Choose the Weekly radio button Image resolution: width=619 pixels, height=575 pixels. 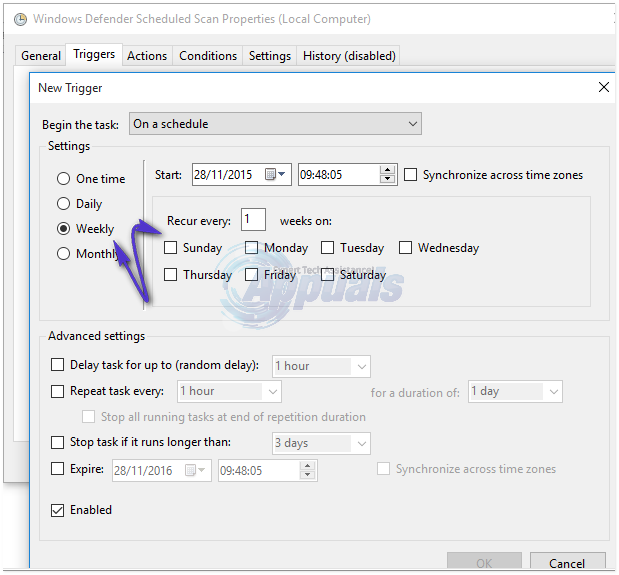[63, 229]
